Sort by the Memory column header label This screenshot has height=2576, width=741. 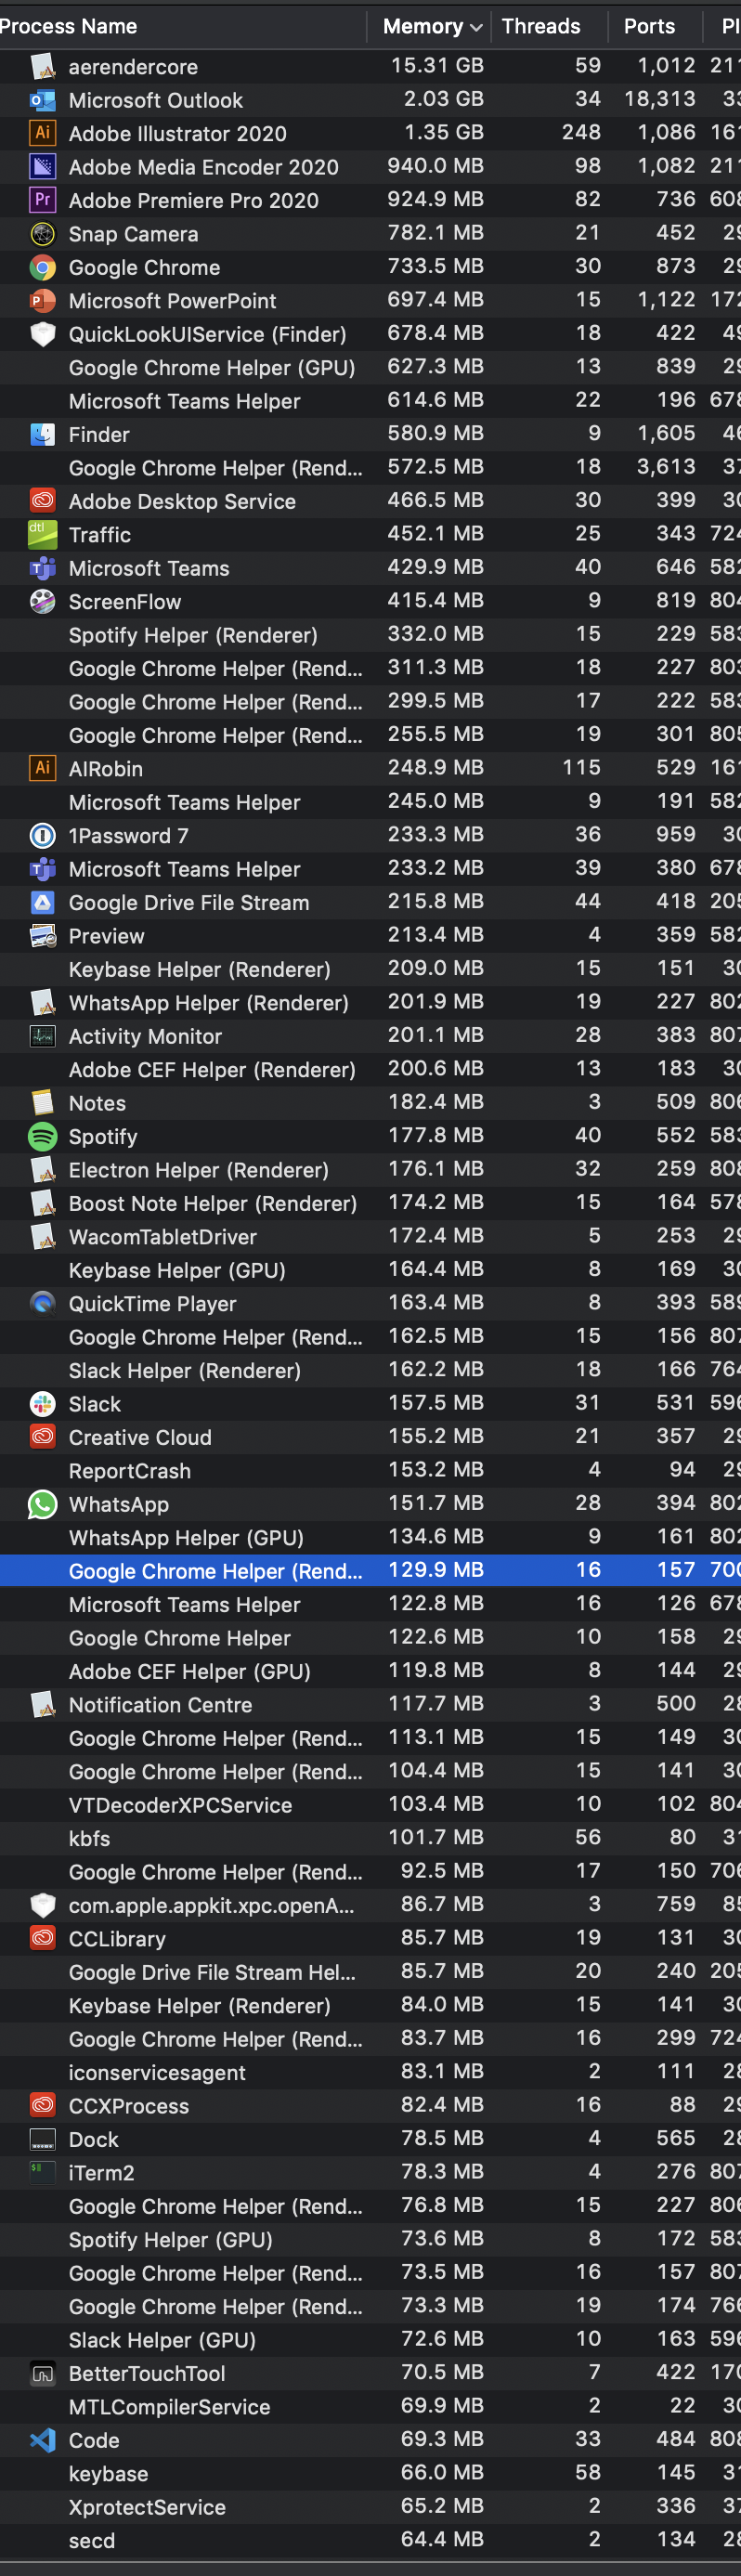423,26
